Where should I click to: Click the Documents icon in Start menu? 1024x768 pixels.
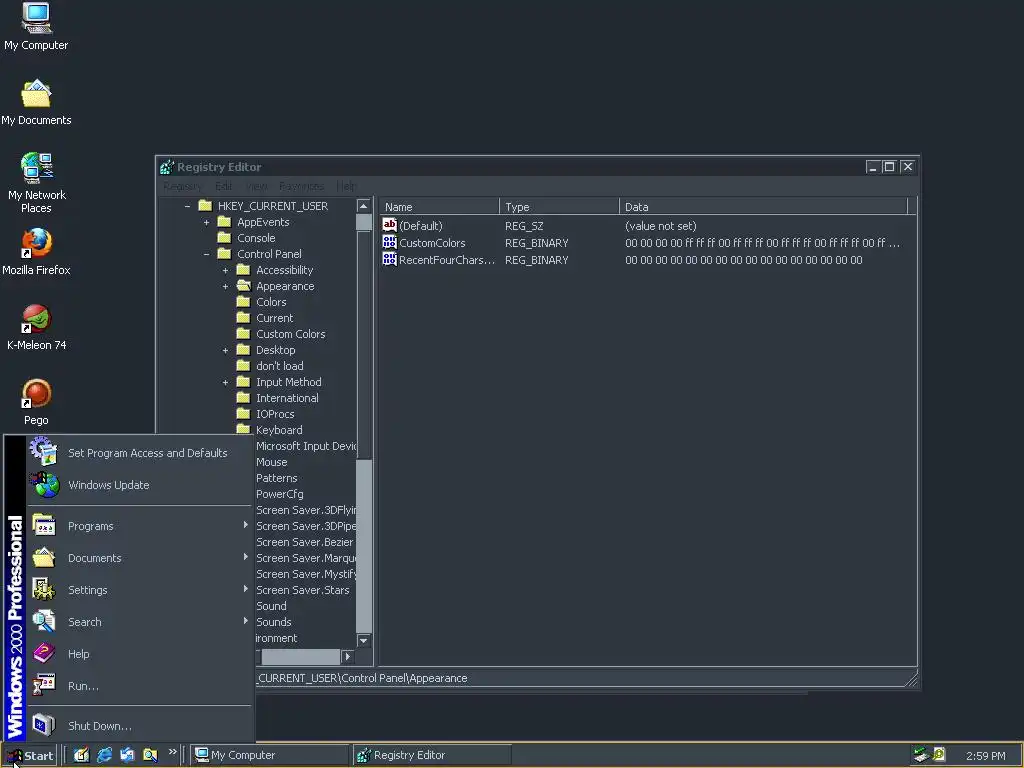tap(44, 557)
